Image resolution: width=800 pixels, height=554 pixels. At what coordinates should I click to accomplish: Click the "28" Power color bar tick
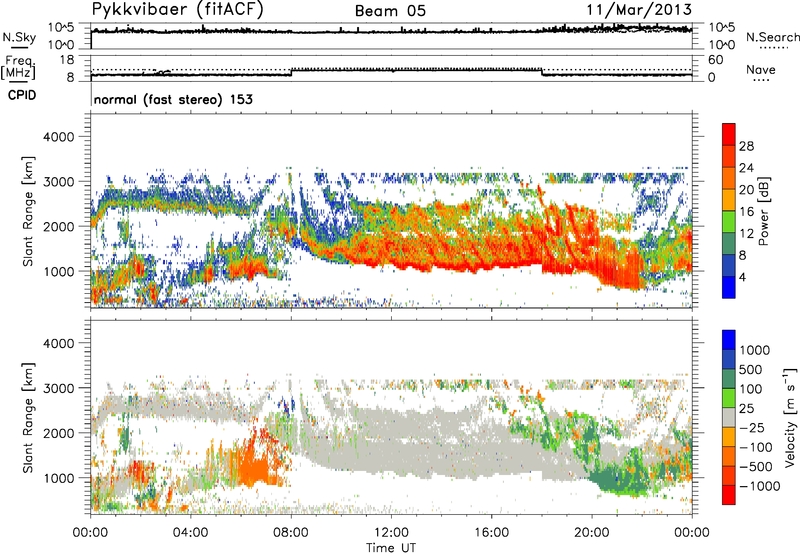pos(746,146)
